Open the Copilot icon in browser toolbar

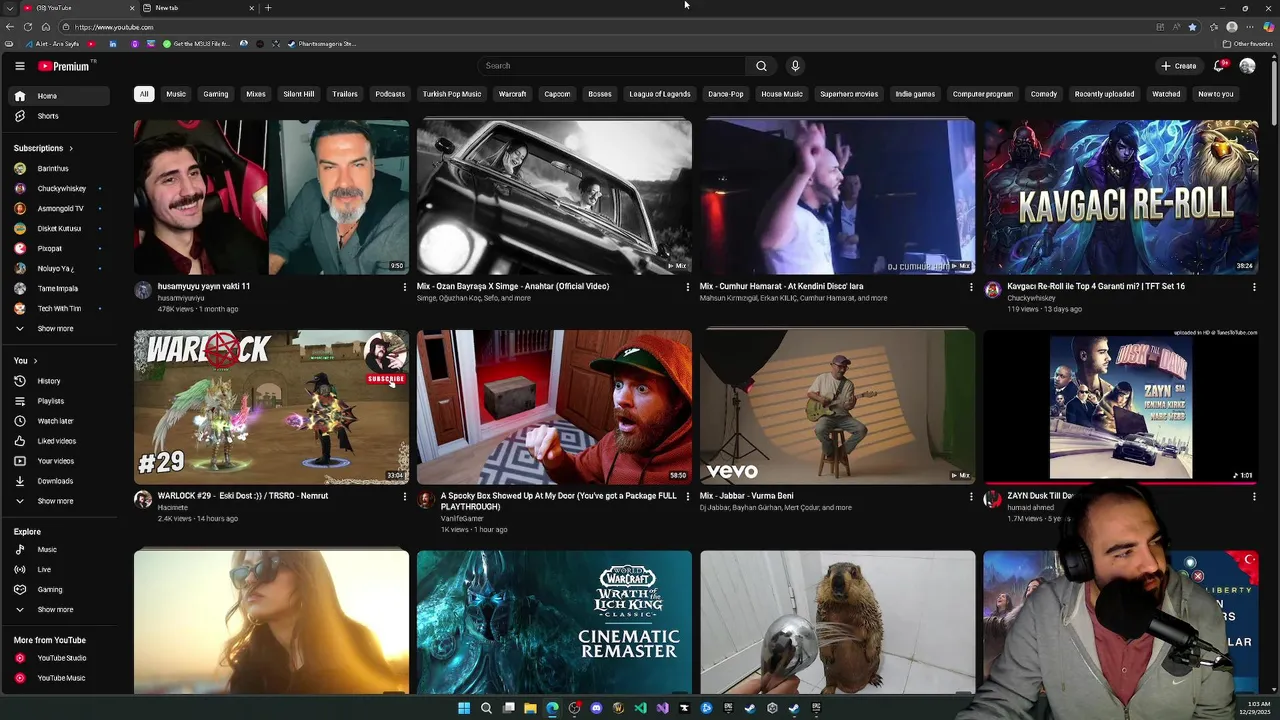pos(1268,27)
